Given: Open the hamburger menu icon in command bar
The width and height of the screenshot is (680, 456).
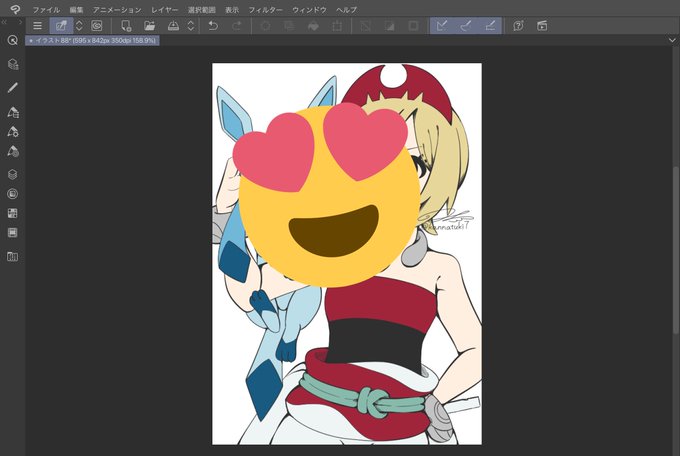Looking at the screenshot, I should 38,26.
